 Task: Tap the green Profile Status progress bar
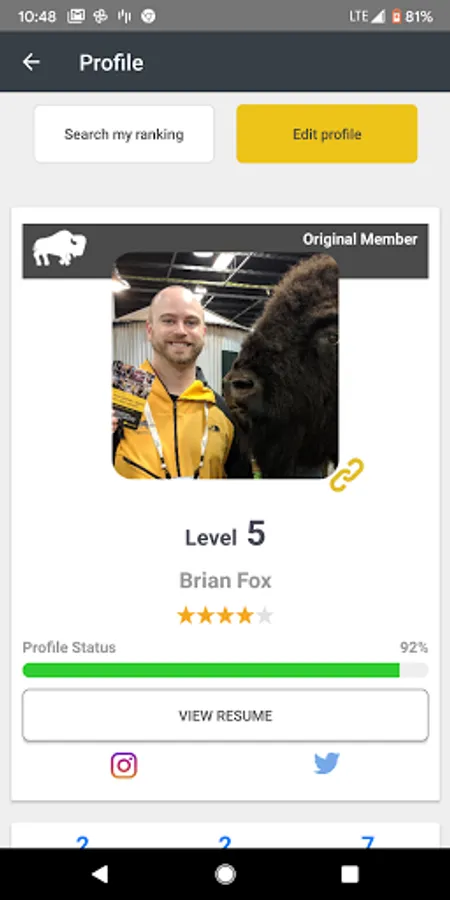point(226,670)
